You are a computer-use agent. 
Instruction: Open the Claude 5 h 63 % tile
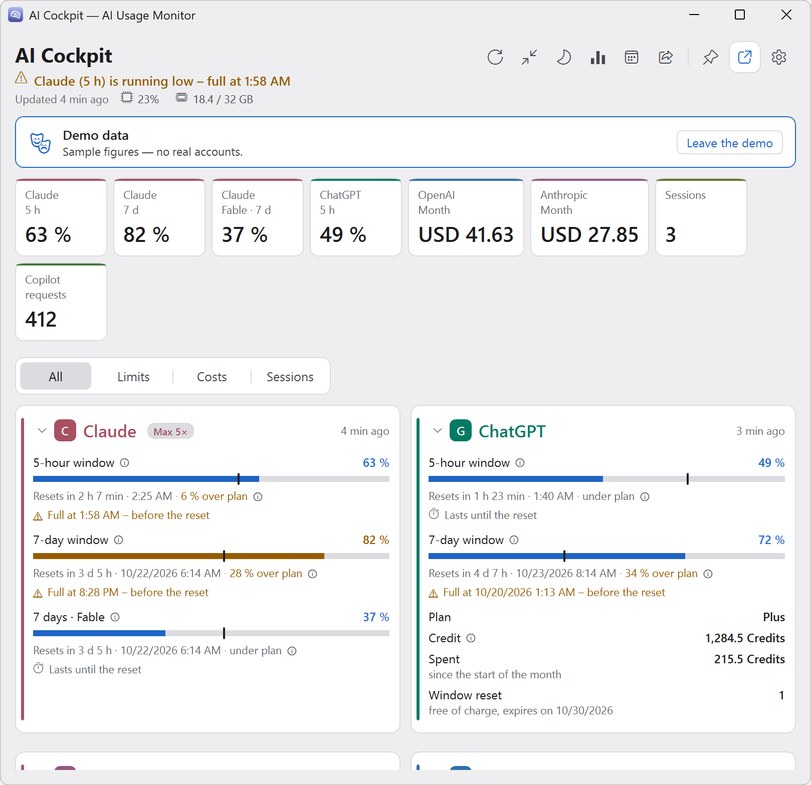click(61, 217)
